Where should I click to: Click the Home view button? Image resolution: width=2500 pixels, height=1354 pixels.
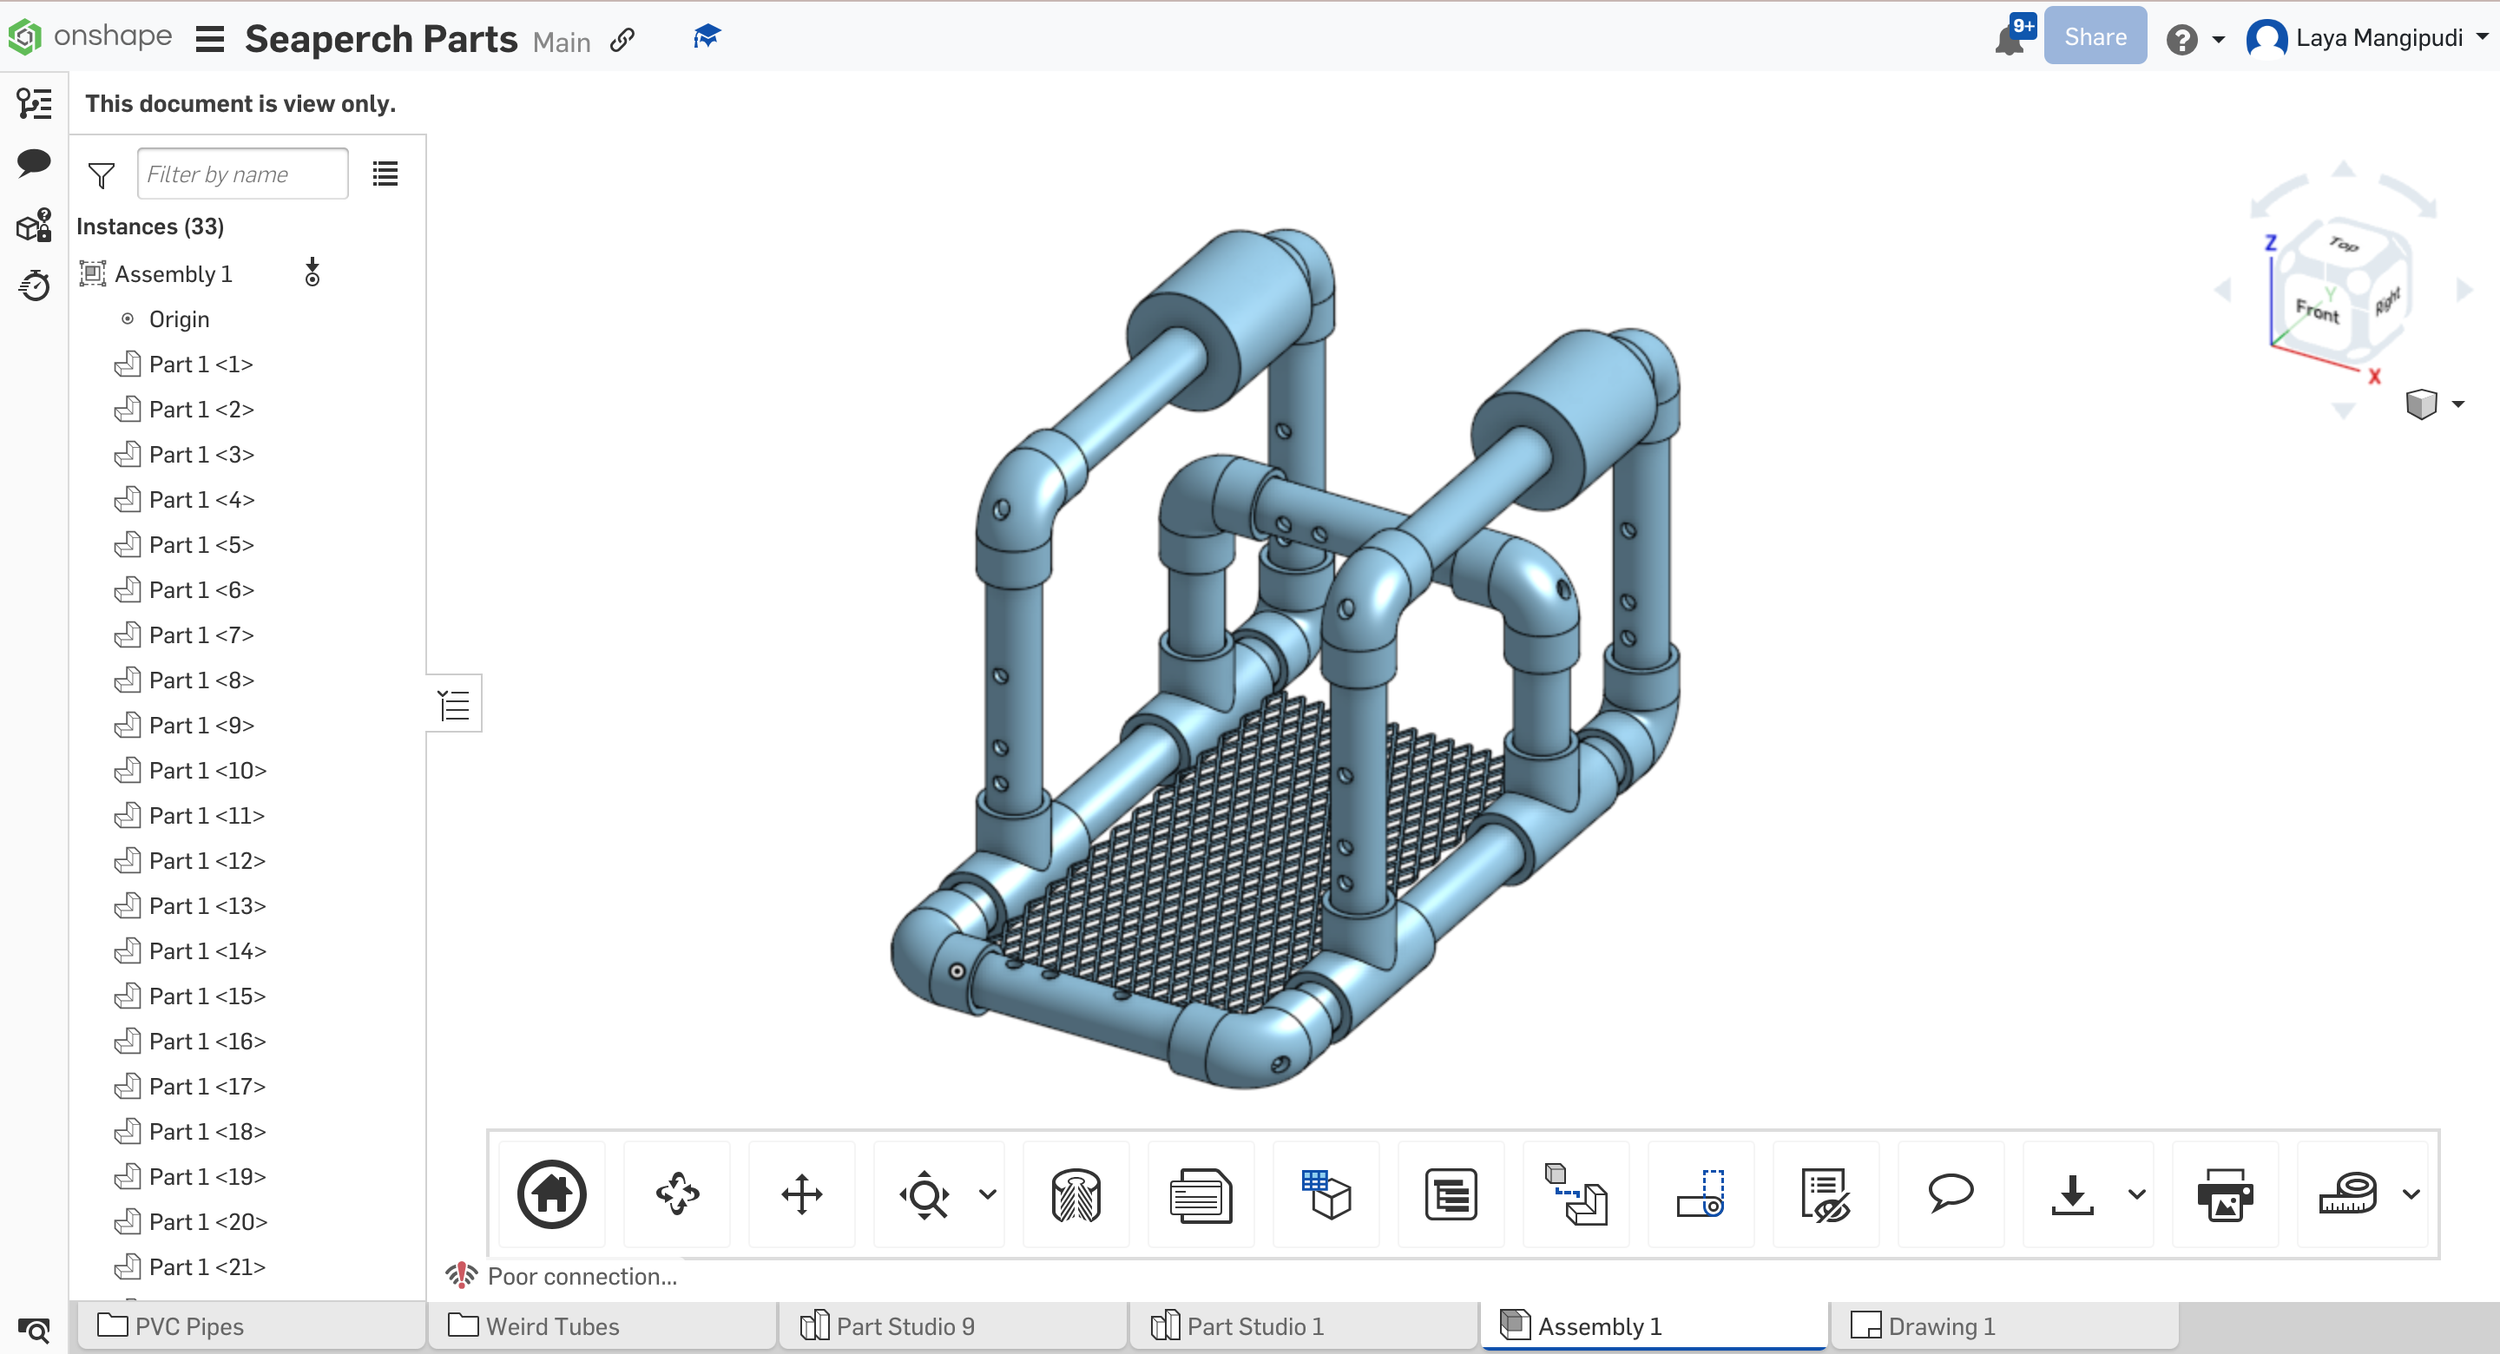551,1194
